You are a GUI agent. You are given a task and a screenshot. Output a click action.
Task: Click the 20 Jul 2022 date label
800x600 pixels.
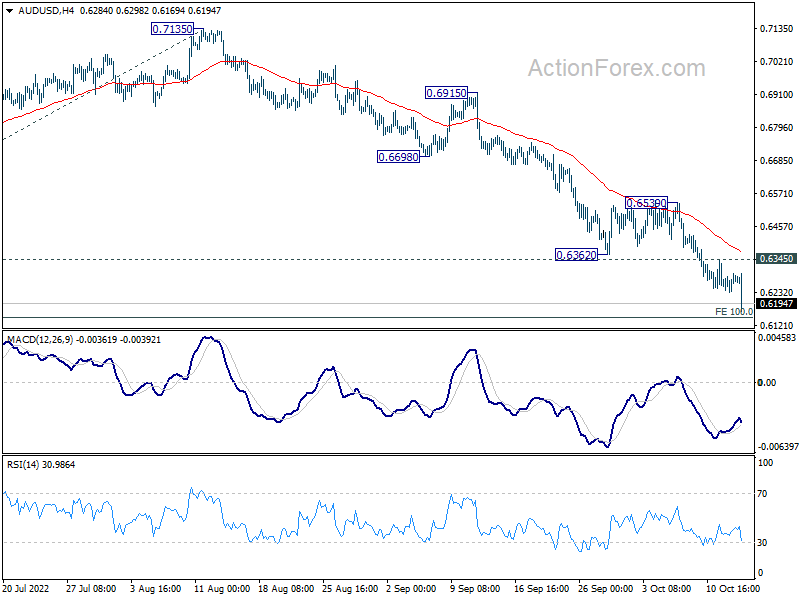coord(26,588)
